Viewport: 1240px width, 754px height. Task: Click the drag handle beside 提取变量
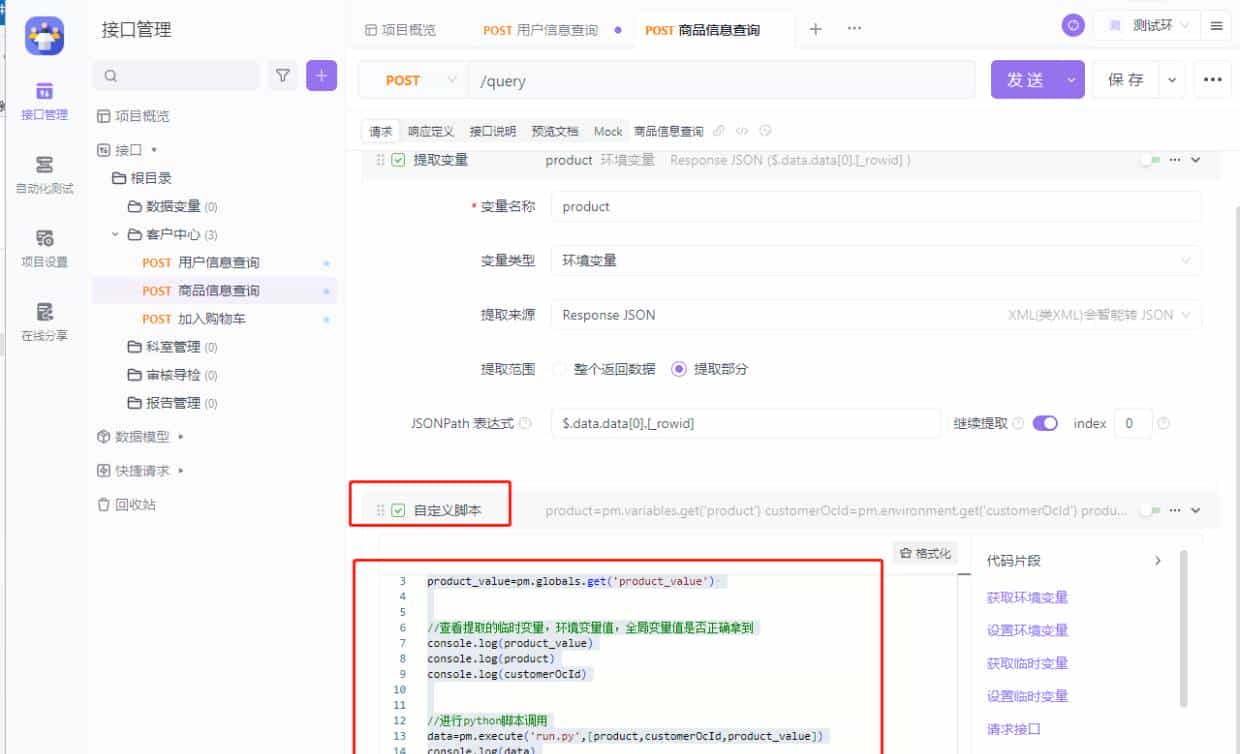pos(378,159)
